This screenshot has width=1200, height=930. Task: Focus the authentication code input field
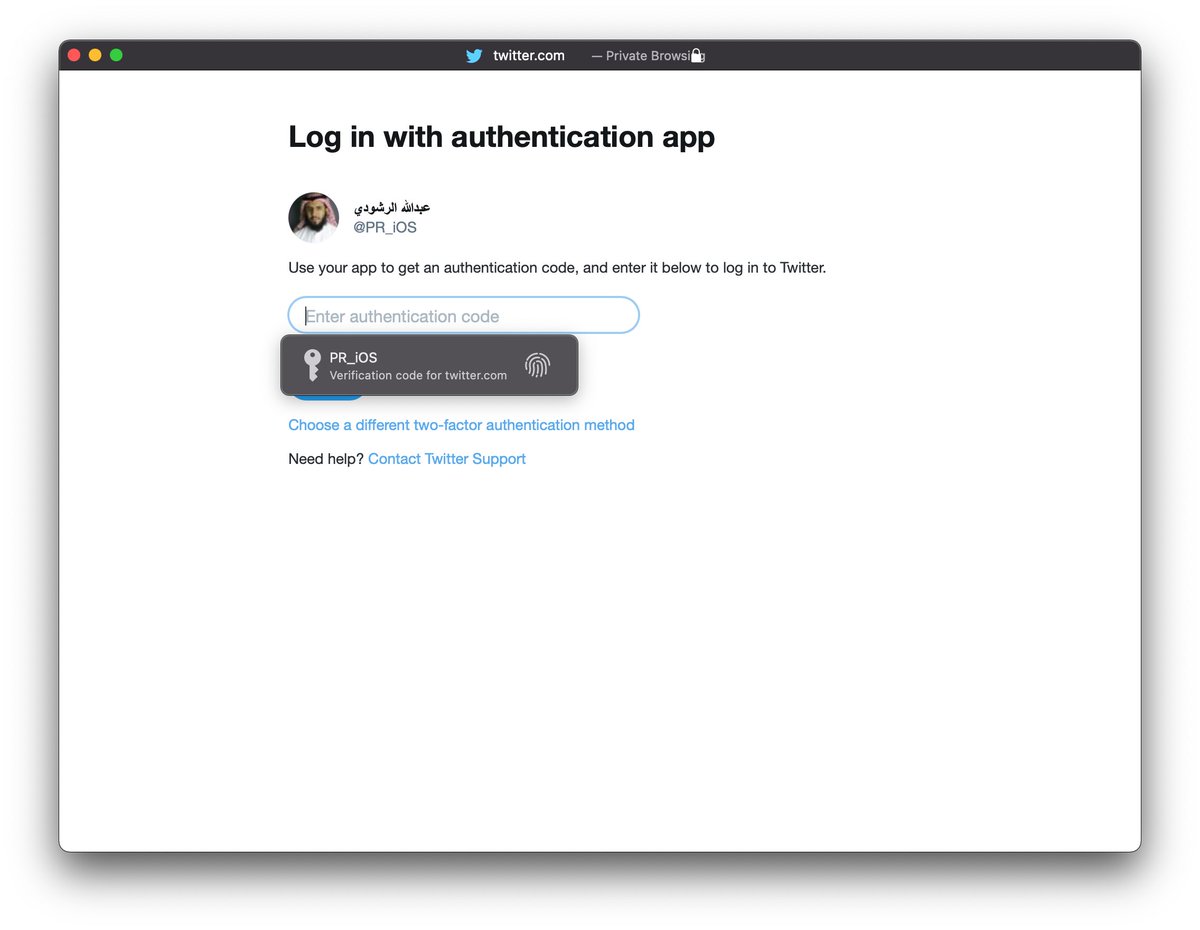point(464,315)
